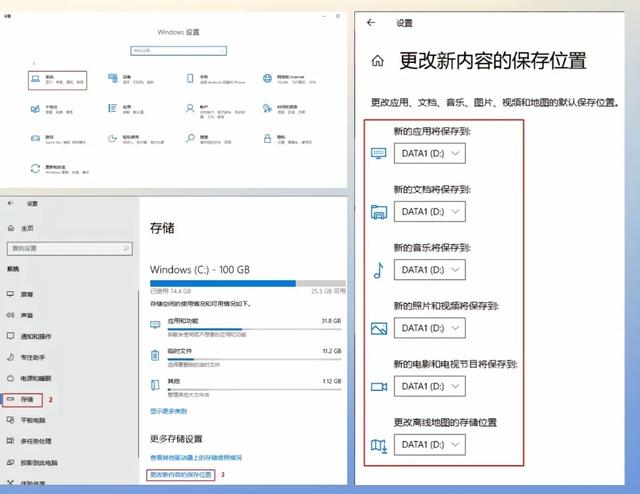Open the 轻松使用 (Ease of Access) tile
Viewport: 640px width, 494px height.
point(136,140)
